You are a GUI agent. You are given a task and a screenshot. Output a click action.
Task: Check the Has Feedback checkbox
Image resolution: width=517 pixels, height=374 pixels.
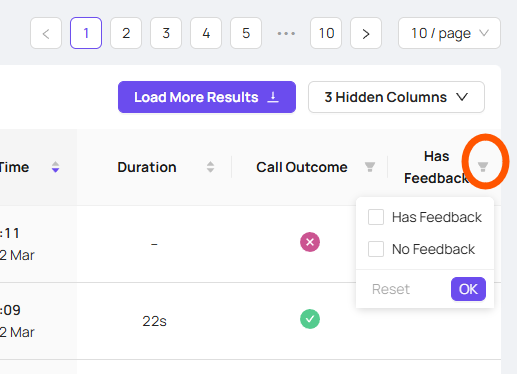pos(376,217)
